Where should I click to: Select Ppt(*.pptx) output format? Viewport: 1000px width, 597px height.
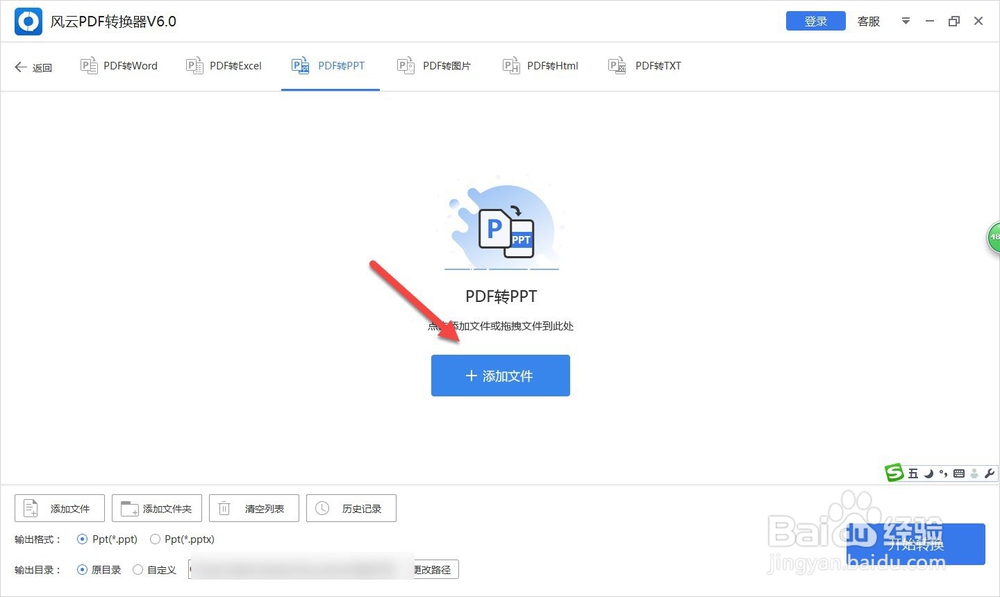click(x=182, y=539)
